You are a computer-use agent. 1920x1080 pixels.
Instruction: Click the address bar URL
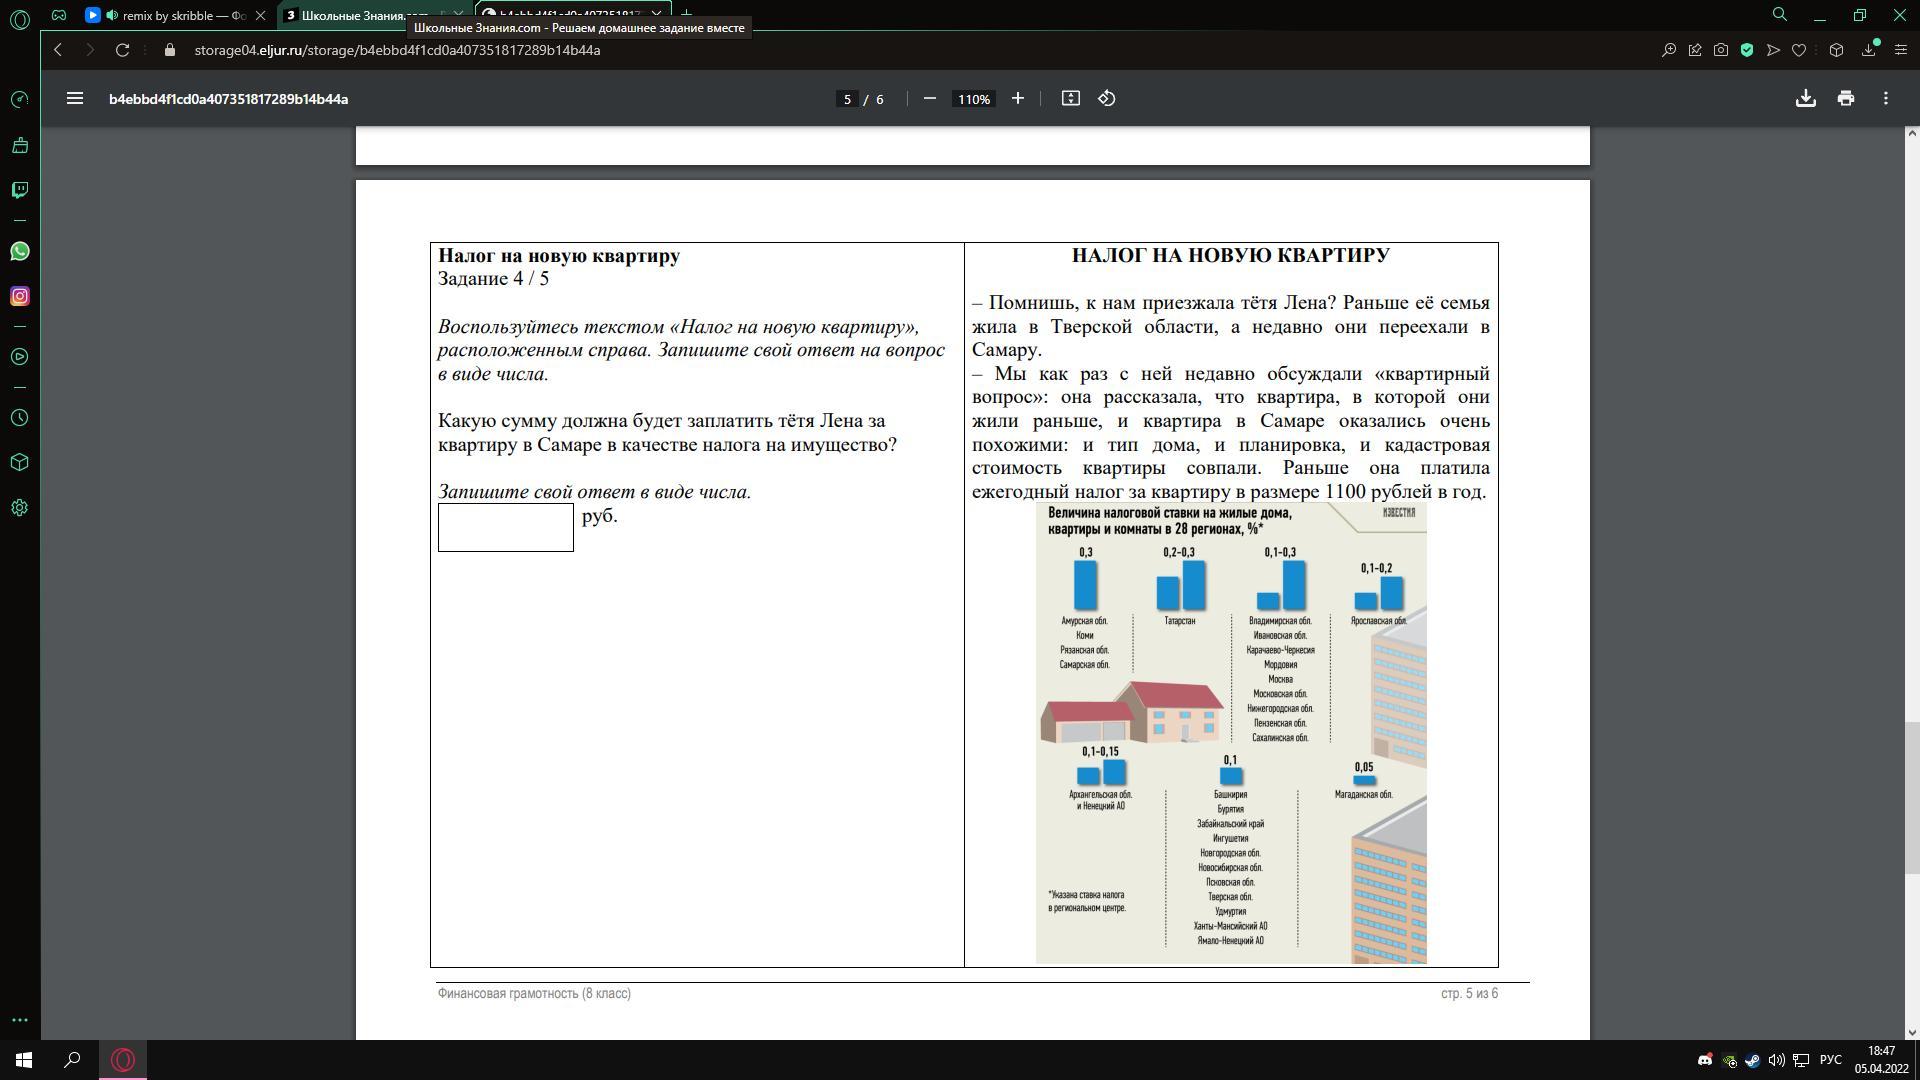click(397, 50)
